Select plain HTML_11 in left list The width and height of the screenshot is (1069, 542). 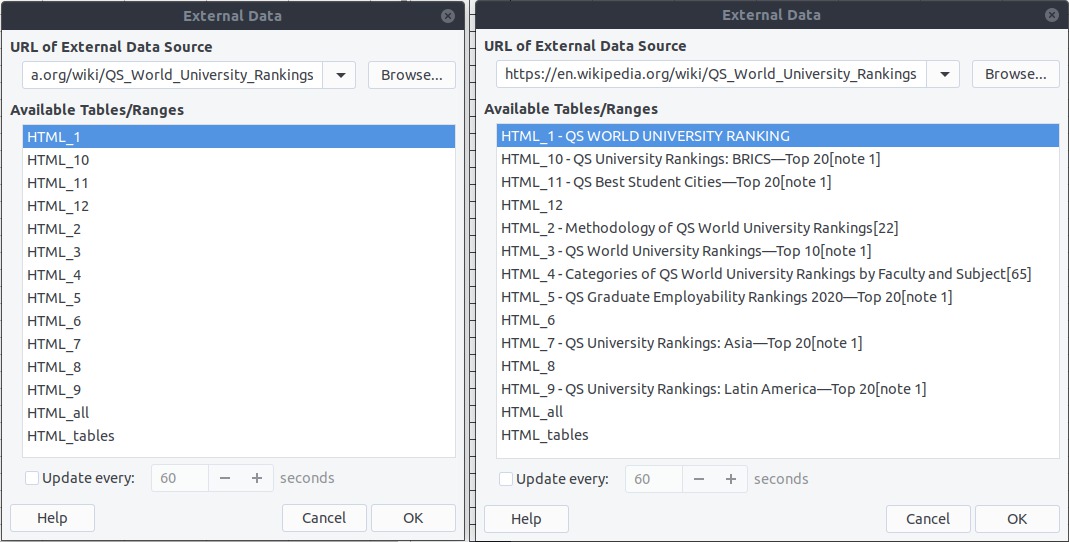point(239,183)
